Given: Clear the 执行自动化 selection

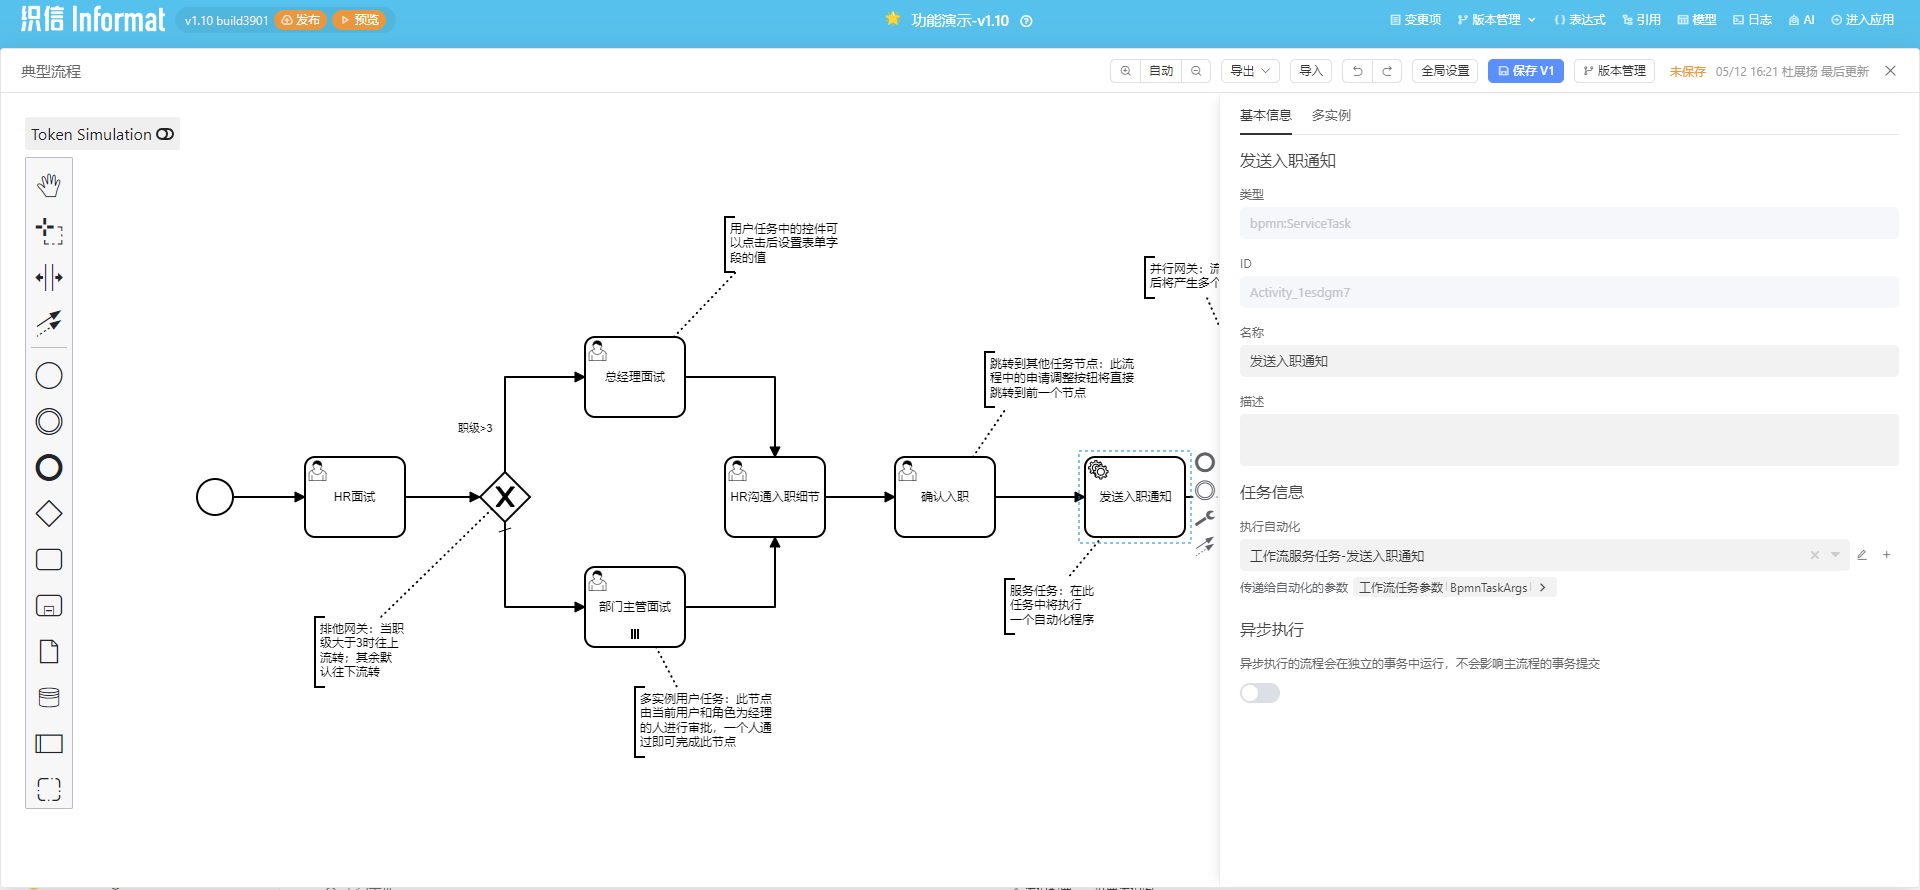Looking at the screenshot, I should coord(1815,555).
